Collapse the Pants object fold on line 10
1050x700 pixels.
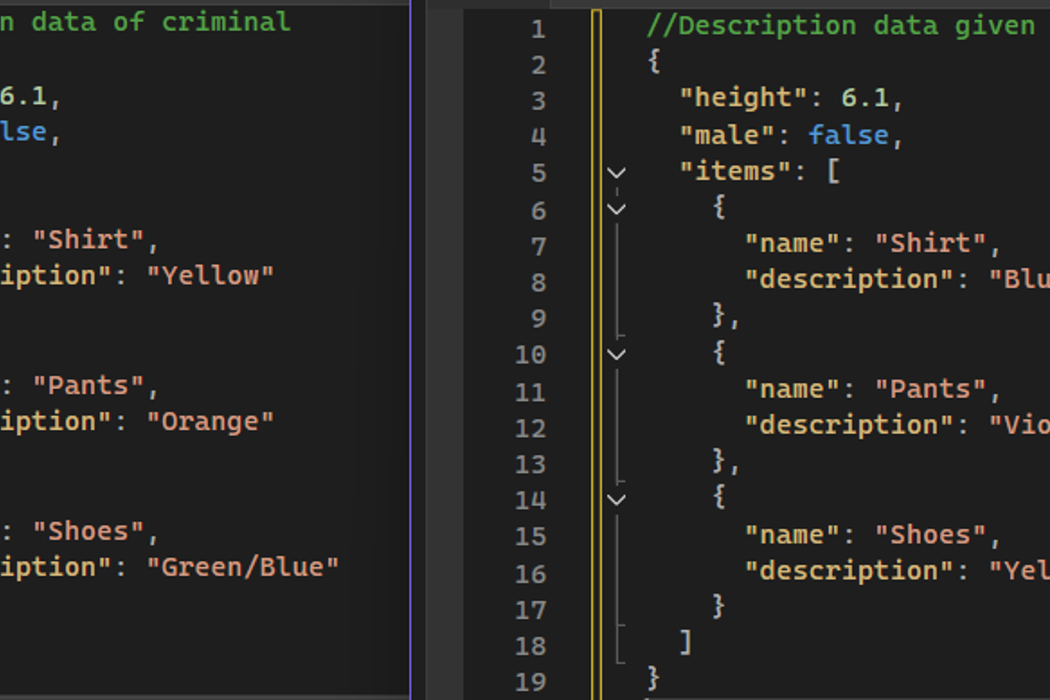(616, 354)
